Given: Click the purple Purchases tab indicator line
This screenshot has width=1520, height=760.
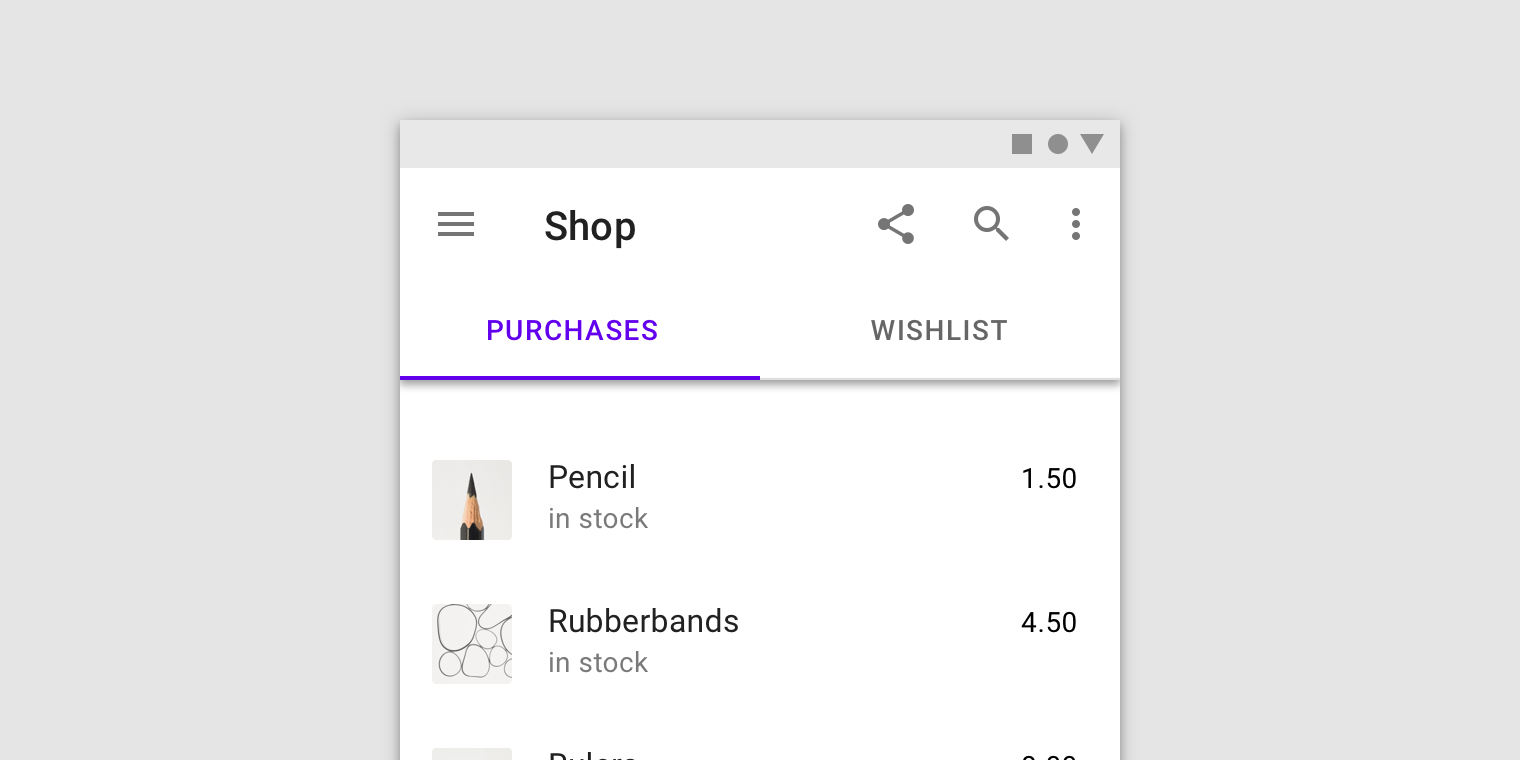Looking at the screenshot, I should click(580, 378).
